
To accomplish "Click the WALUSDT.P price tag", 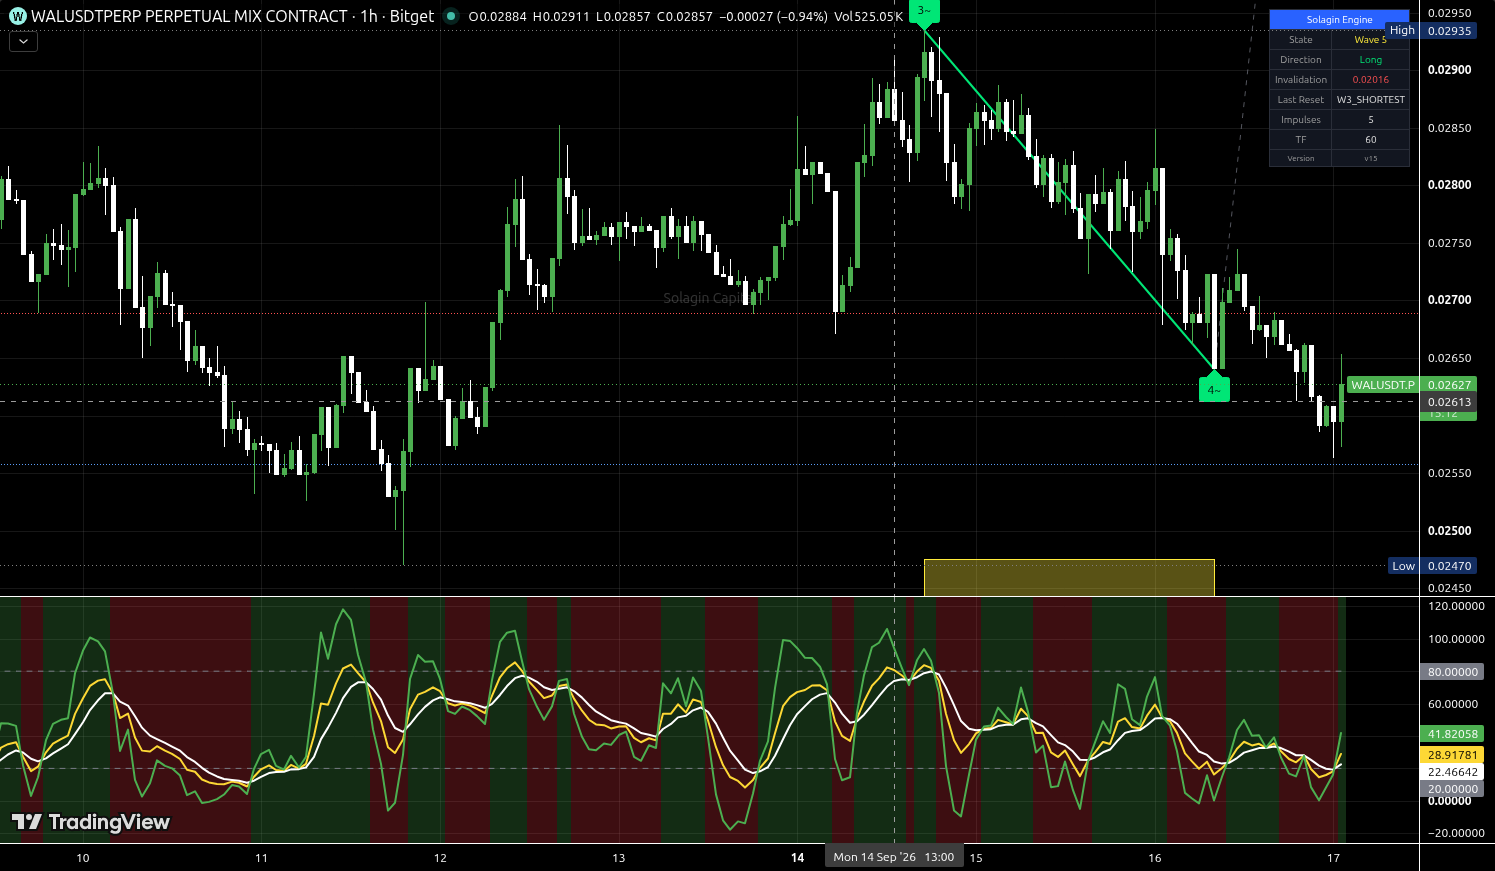I will tap(1383, 385).
